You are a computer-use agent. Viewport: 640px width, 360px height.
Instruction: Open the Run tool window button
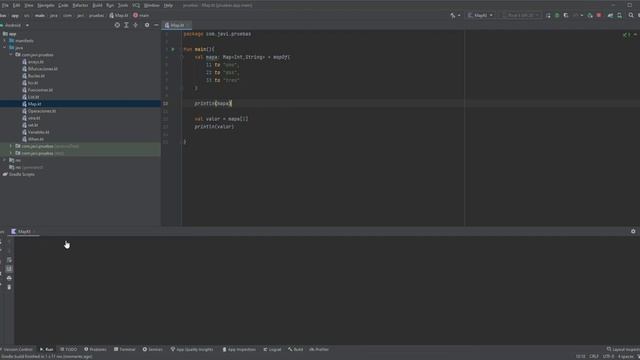(47, 349)
